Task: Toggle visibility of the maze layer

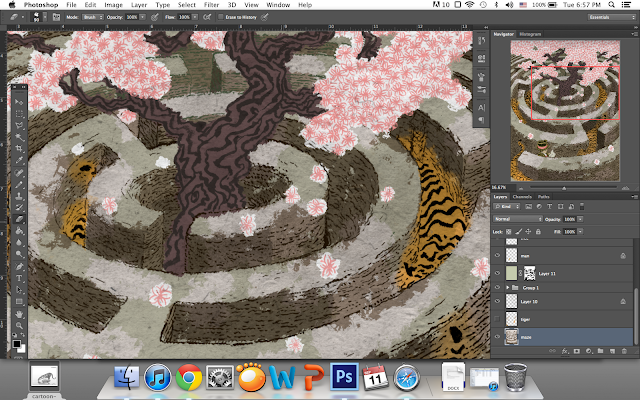Action: [x=497, y=337]
